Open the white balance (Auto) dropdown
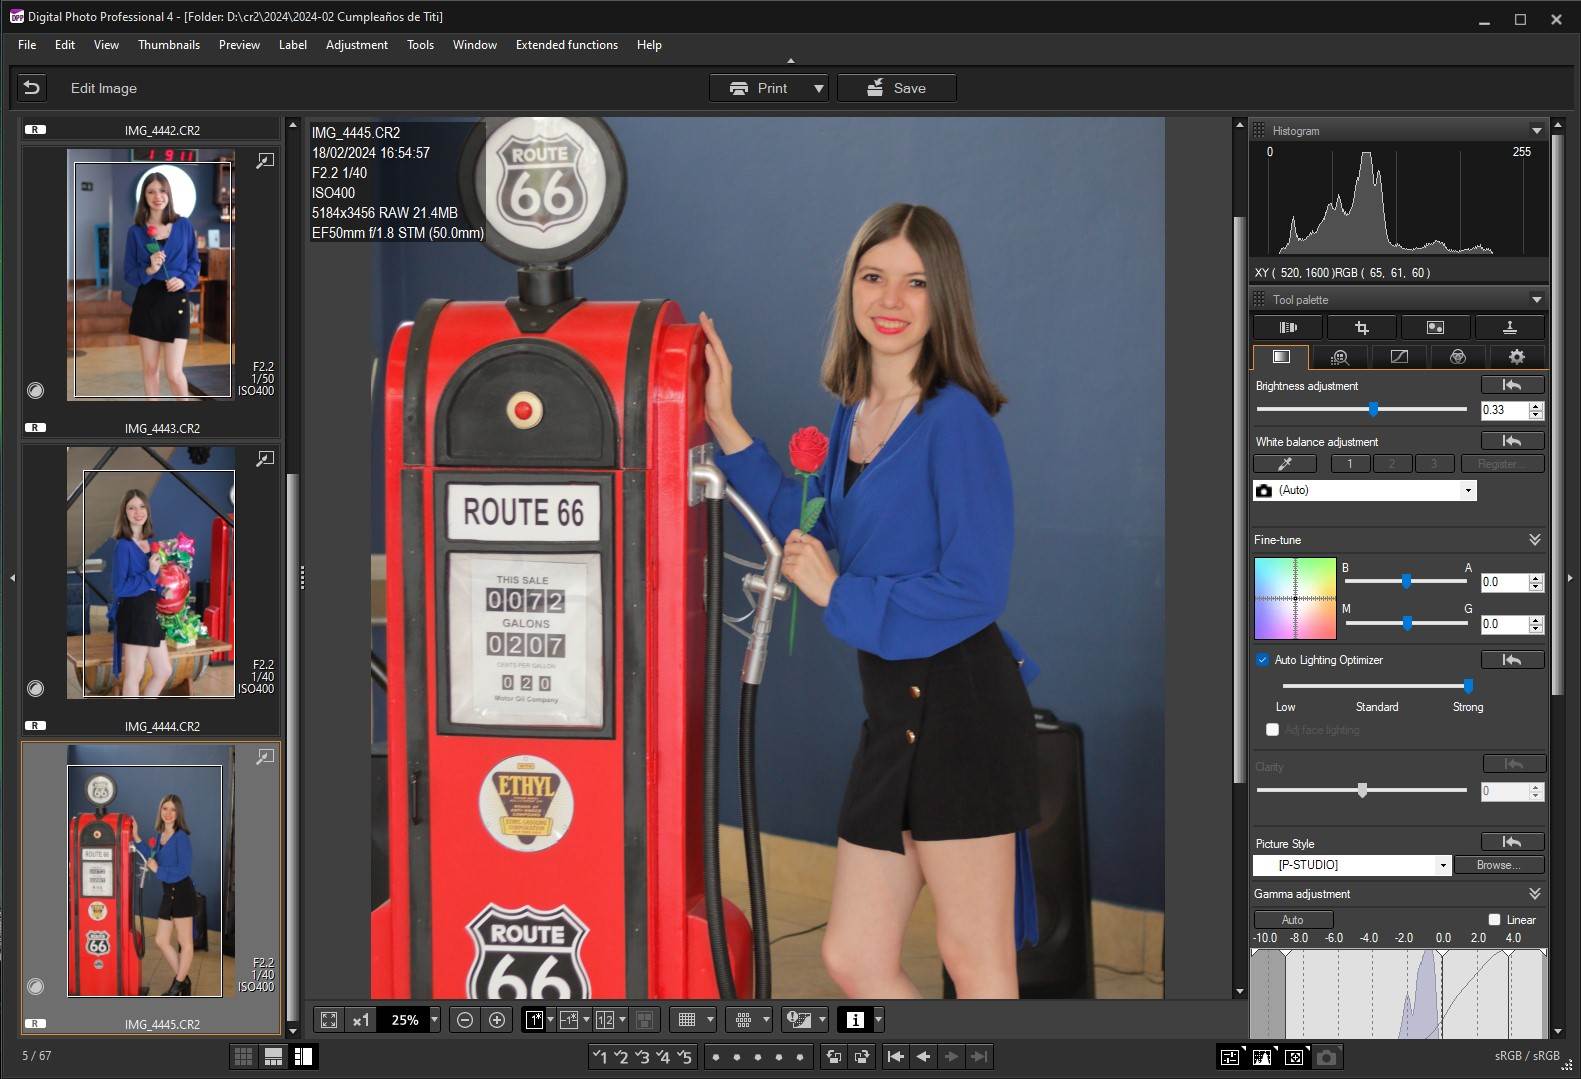 (1468, 490)
